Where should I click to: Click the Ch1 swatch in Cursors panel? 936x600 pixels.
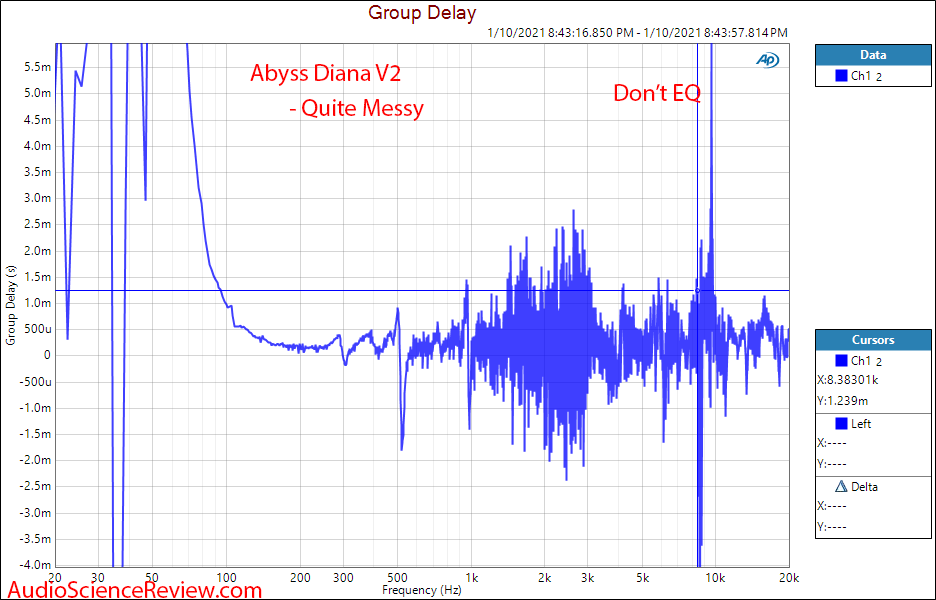[x=842, y=361]
